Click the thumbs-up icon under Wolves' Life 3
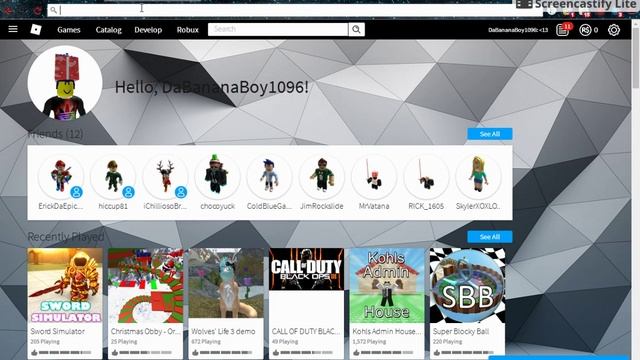Screen dimensions: 640x360 point(195,352)
